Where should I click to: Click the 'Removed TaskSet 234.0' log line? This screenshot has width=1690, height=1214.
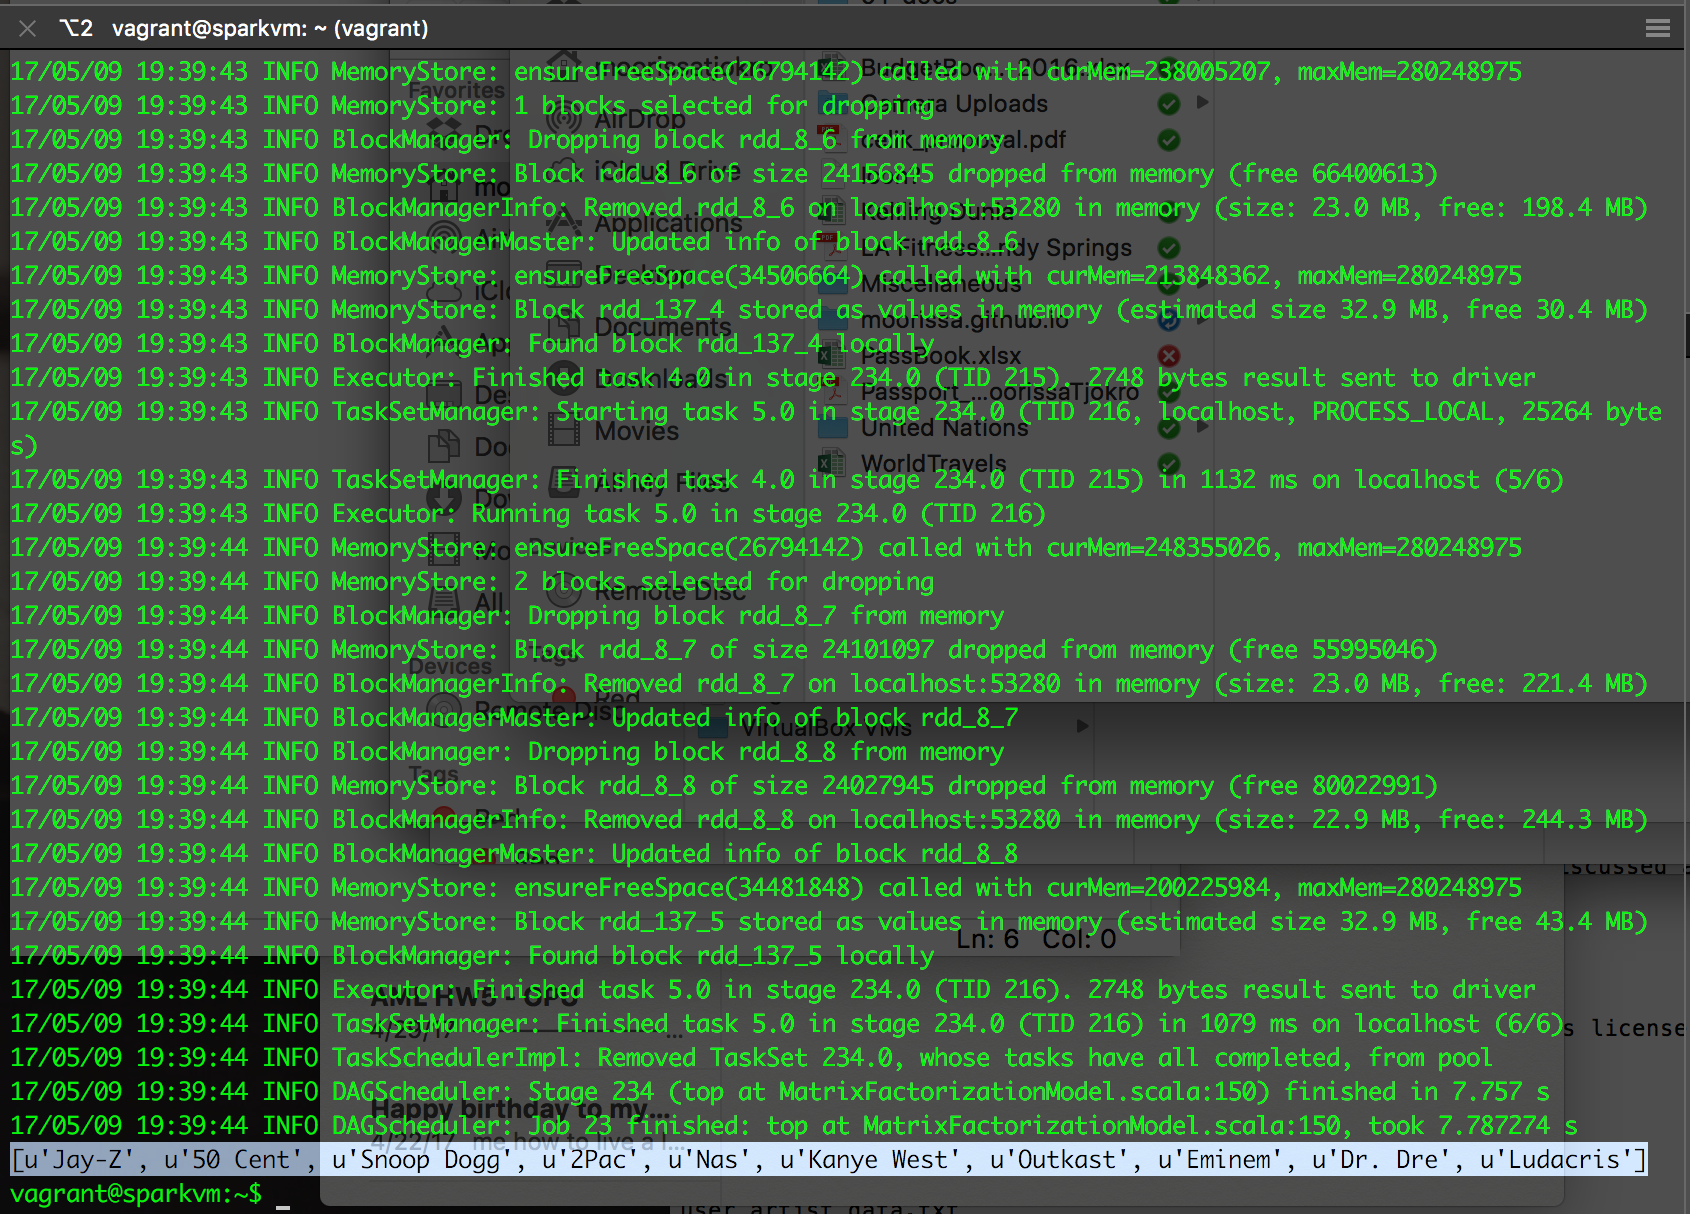tap(751, 1057)
